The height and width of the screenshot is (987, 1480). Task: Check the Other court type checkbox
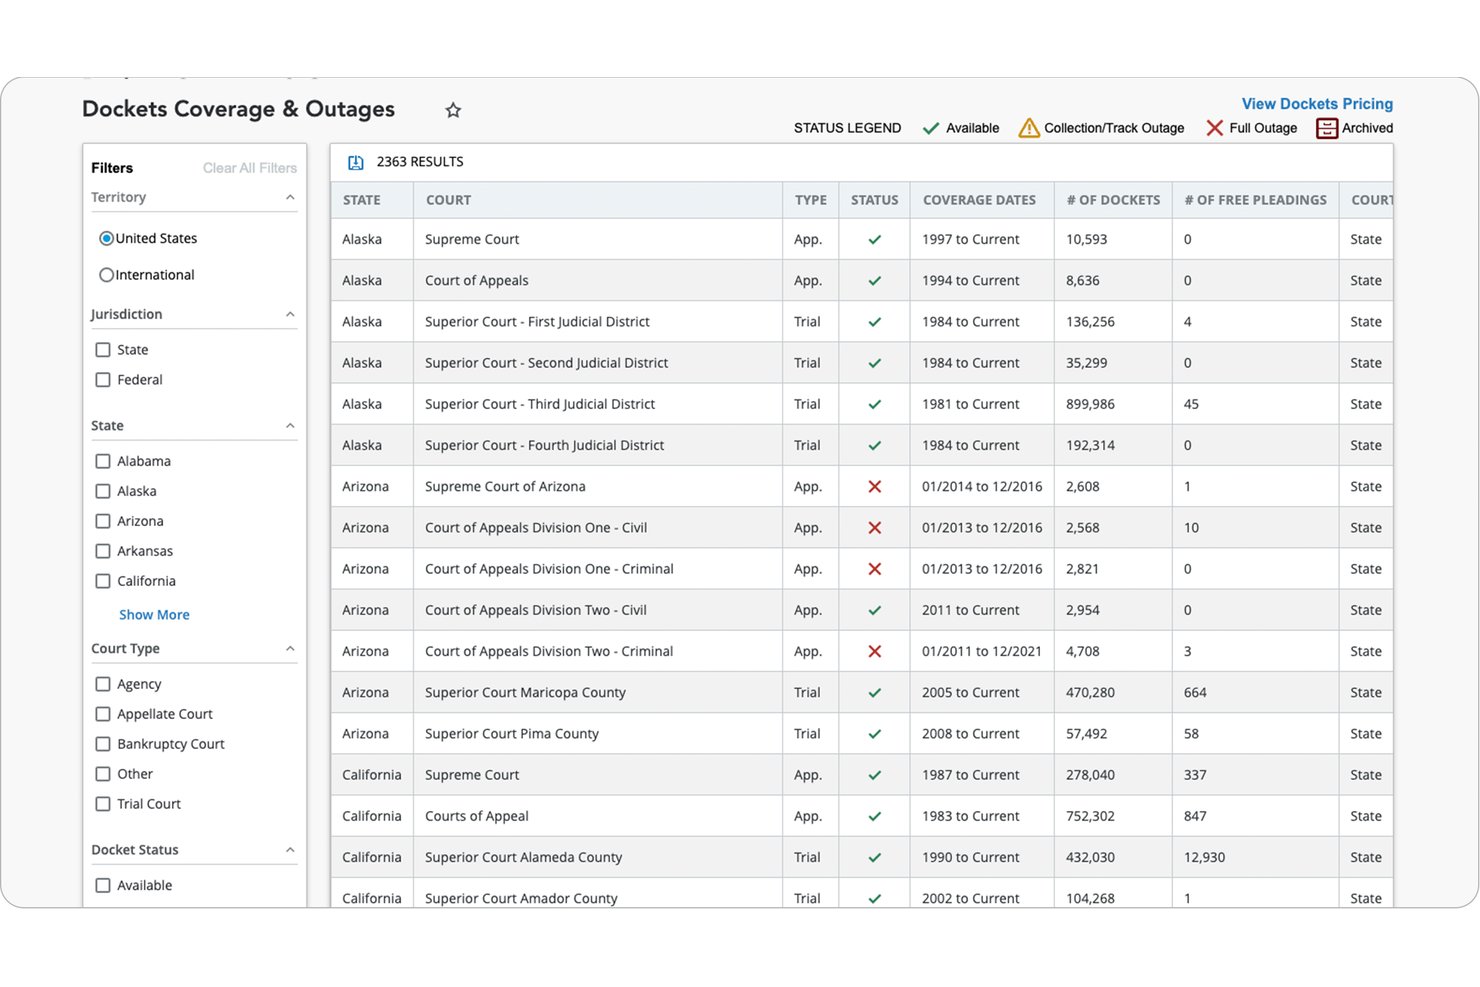(x=102, y=774)
